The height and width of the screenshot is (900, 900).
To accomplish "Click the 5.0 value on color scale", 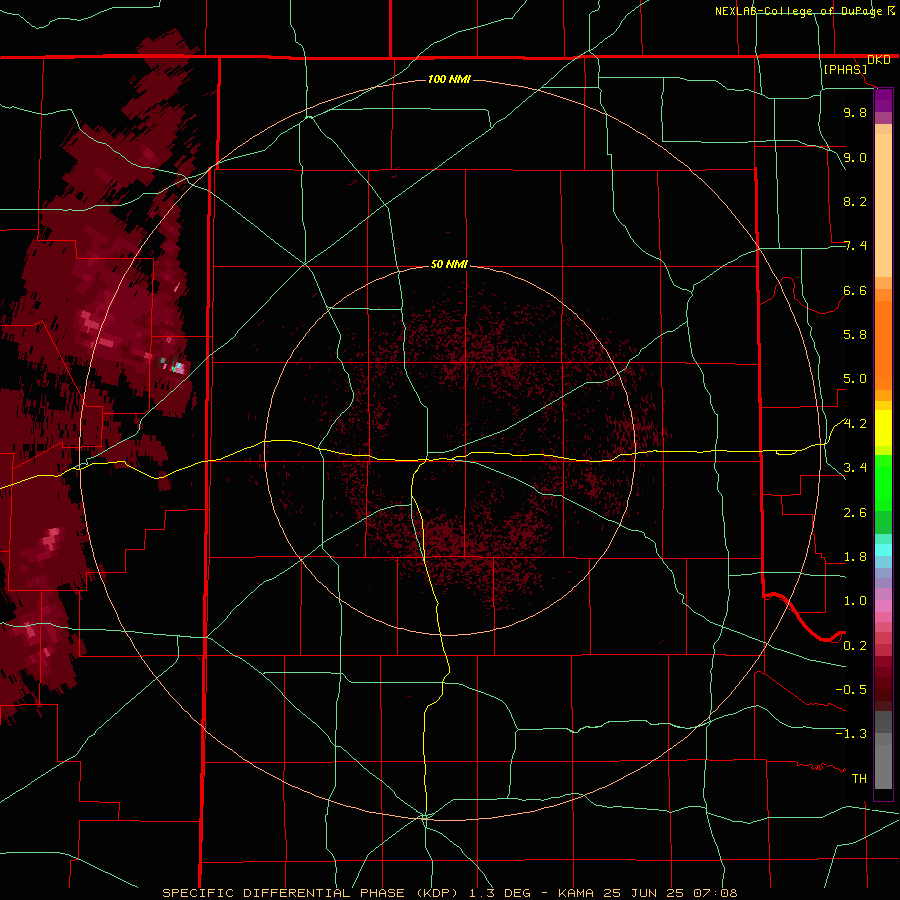I will point(855,379).
